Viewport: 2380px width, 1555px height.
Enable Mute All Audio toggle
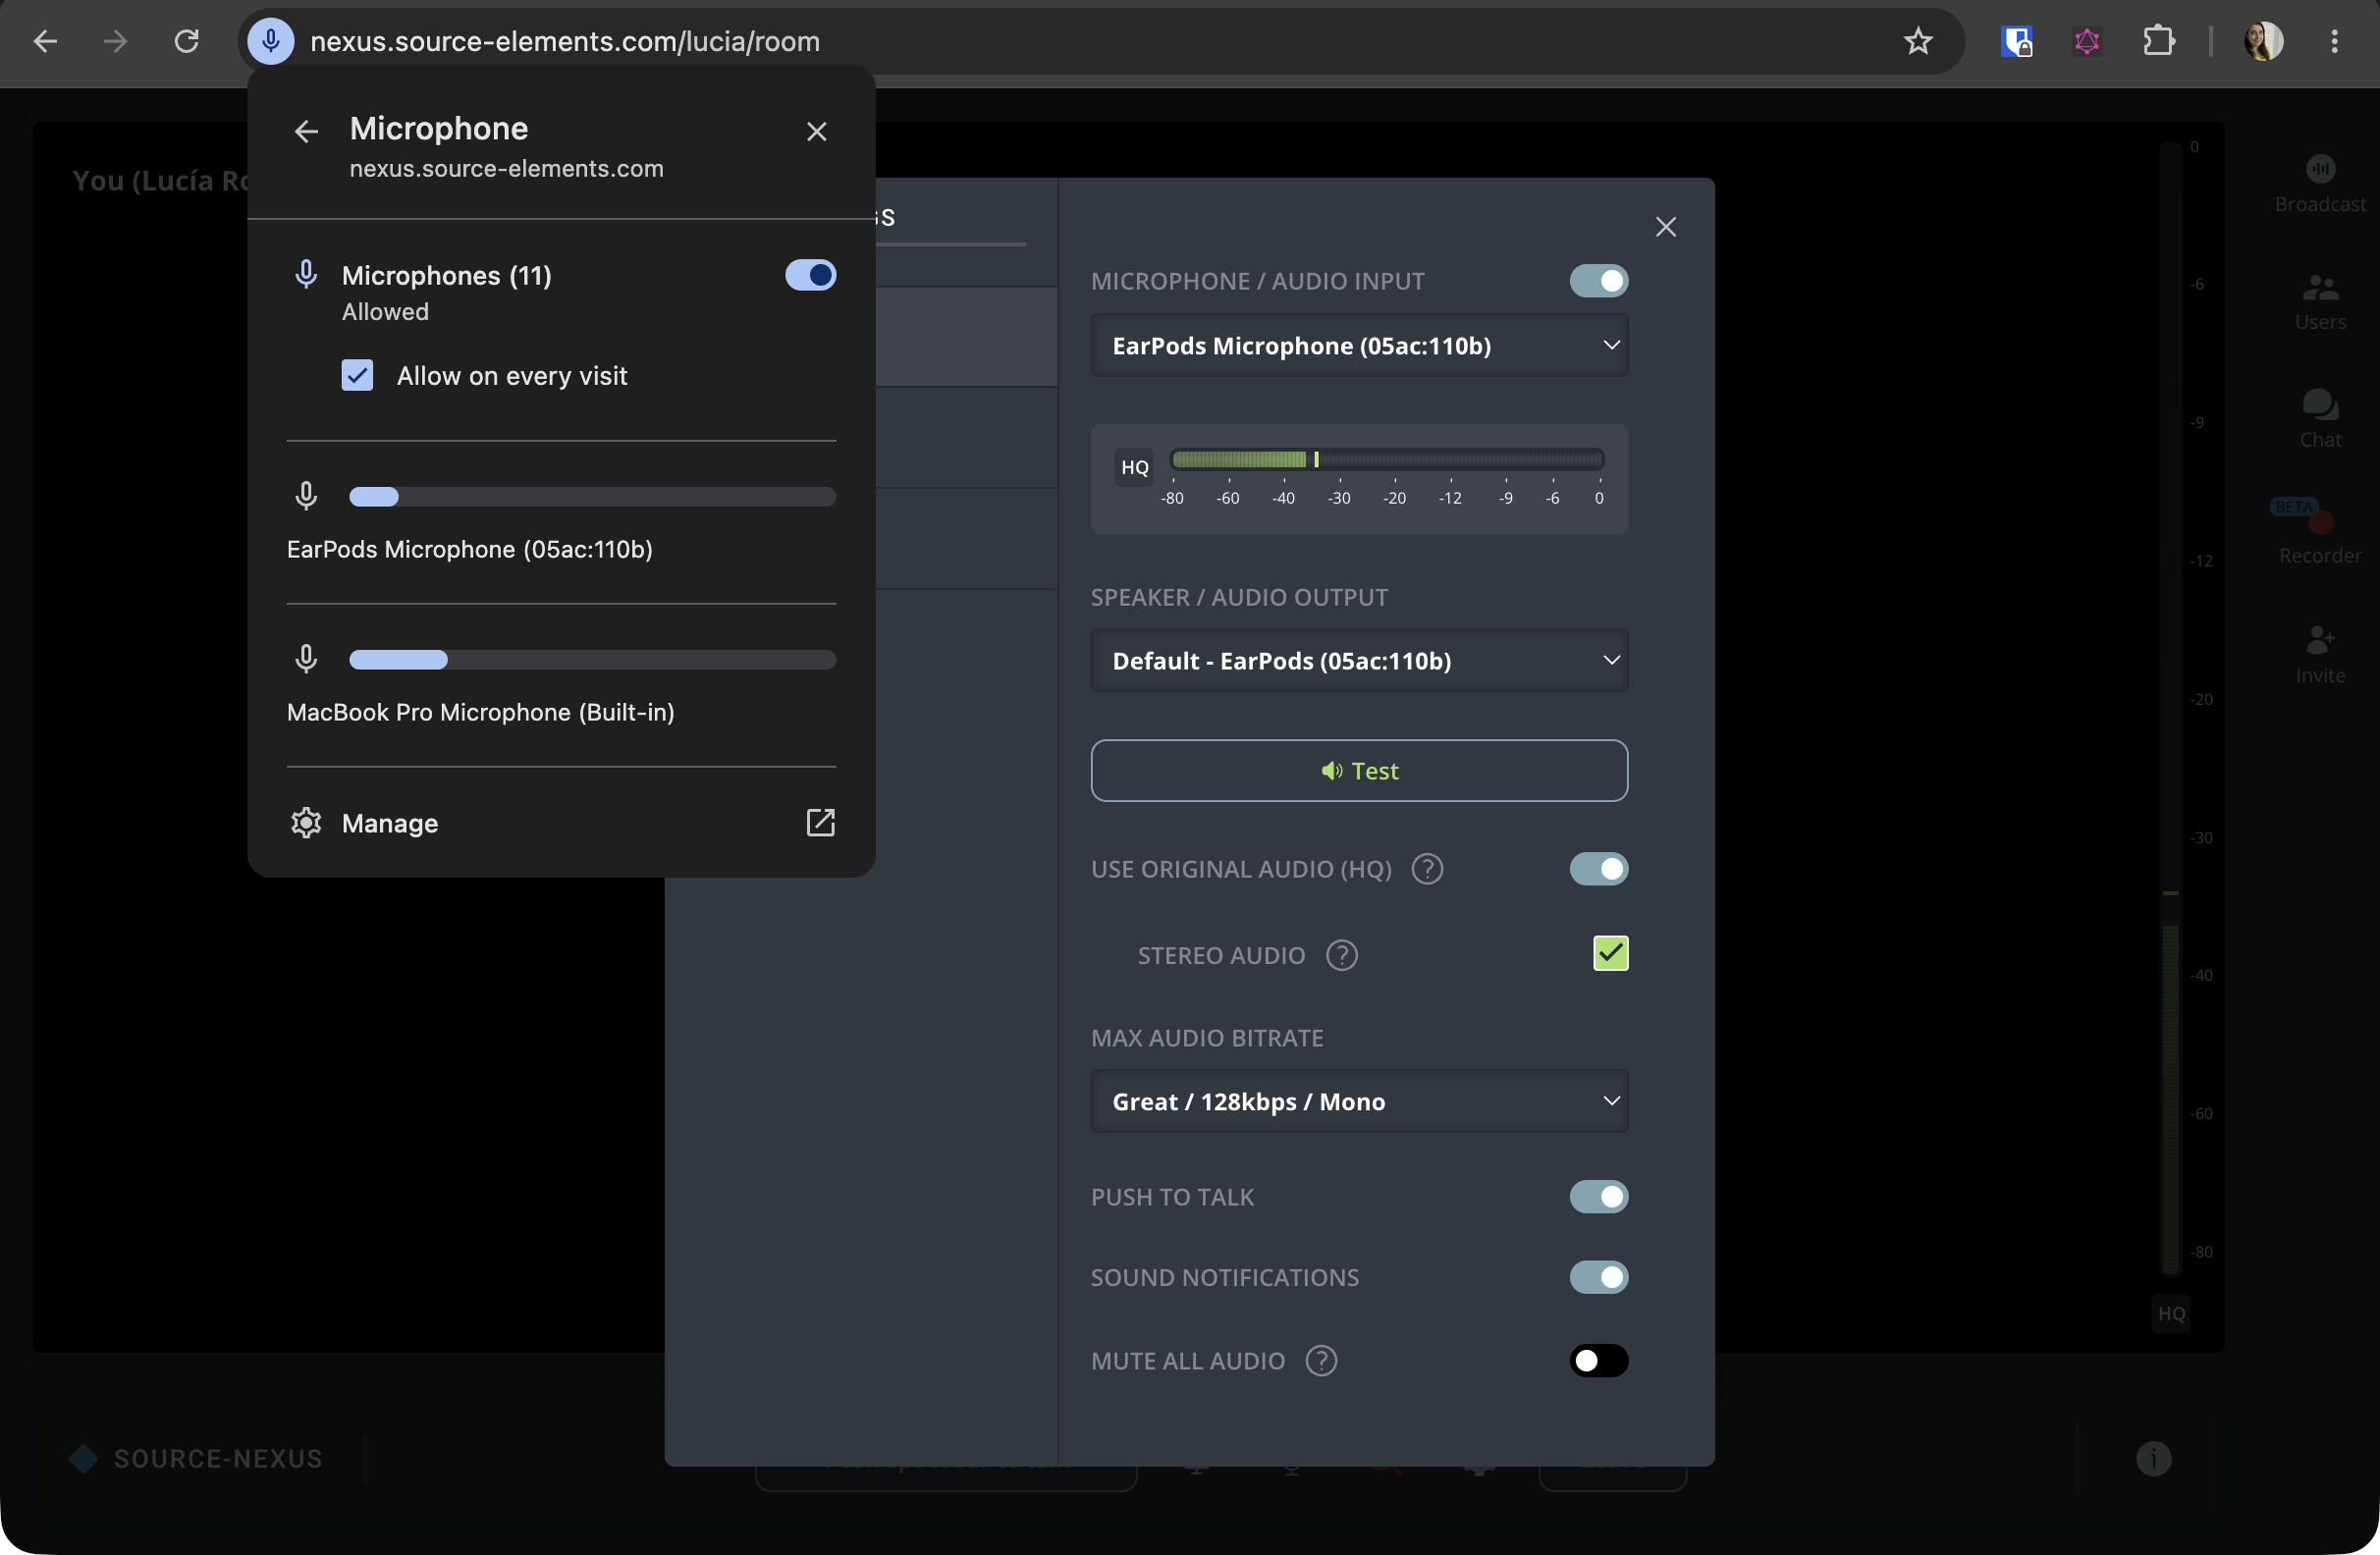click(1598, 1361)
